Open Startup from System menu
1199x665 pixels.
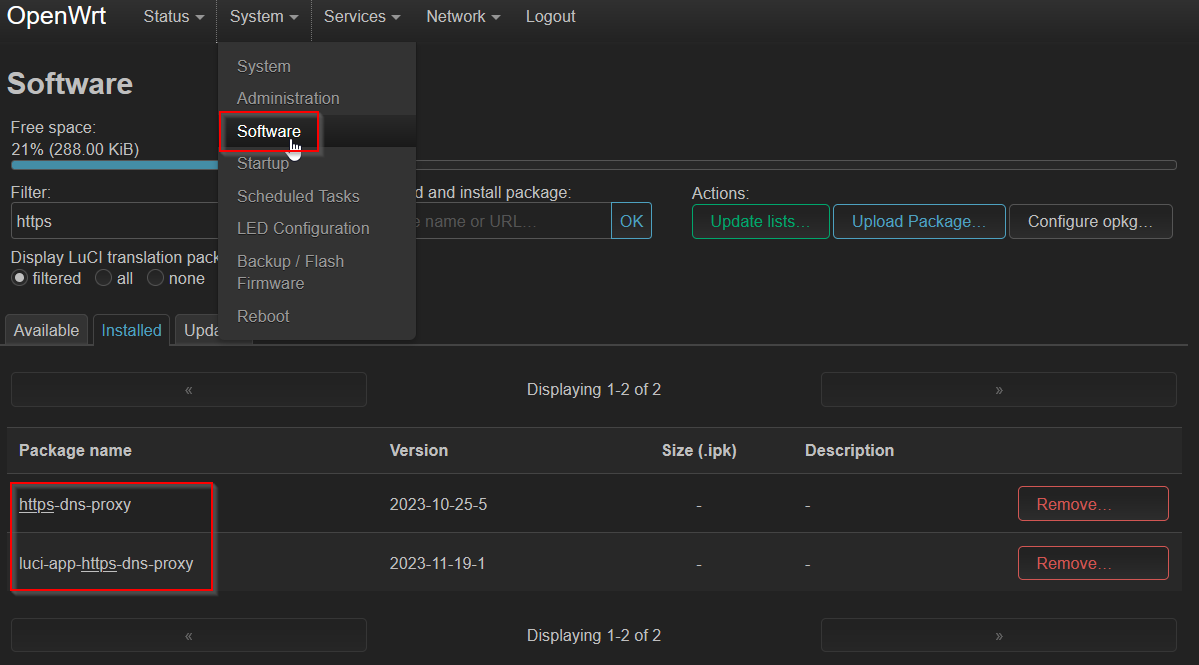263,164
